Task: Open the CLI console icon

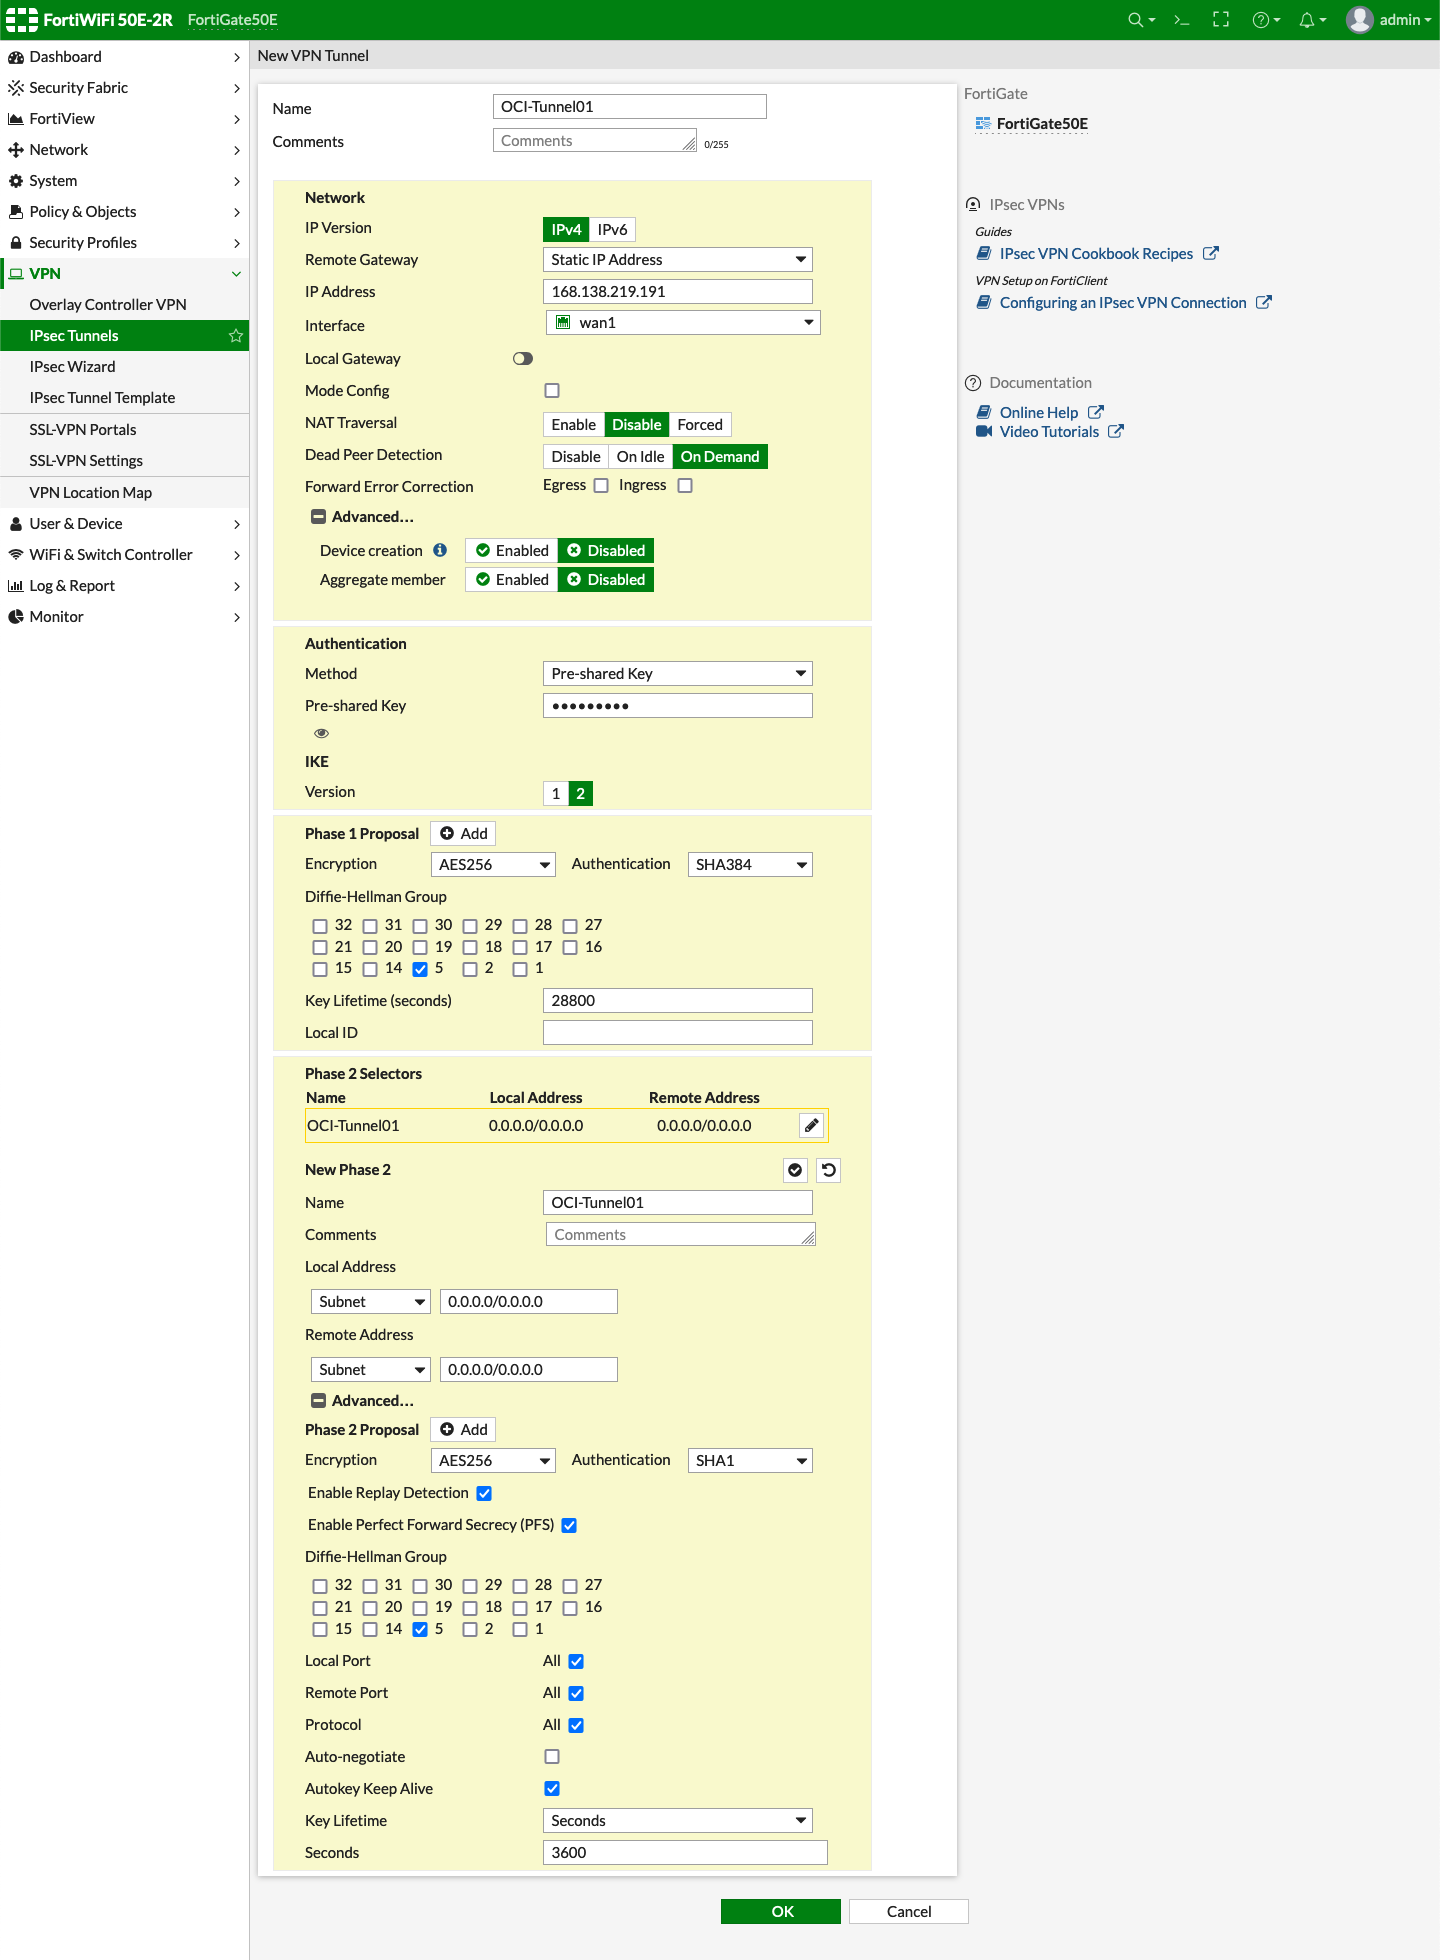Action: 1181,20
